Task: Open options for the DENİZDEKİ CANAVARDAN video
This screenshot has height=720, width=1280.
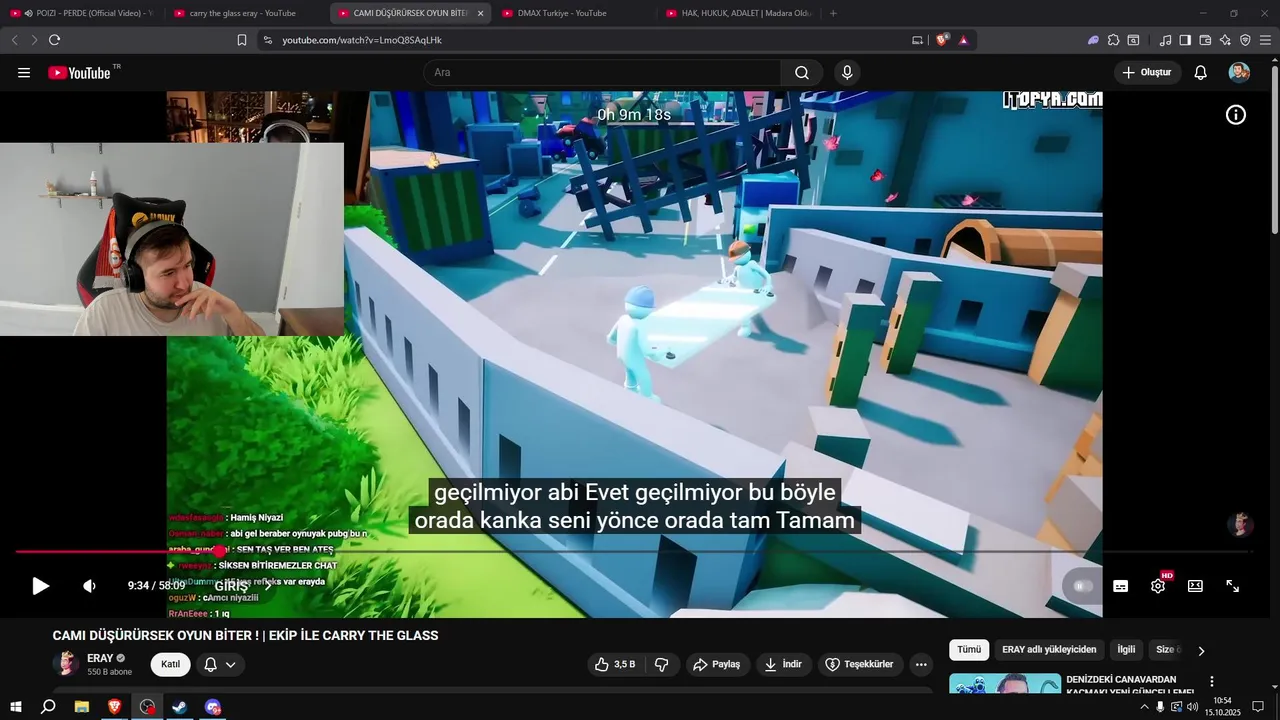Action: pyautogui.click(x=1212, y=681)
